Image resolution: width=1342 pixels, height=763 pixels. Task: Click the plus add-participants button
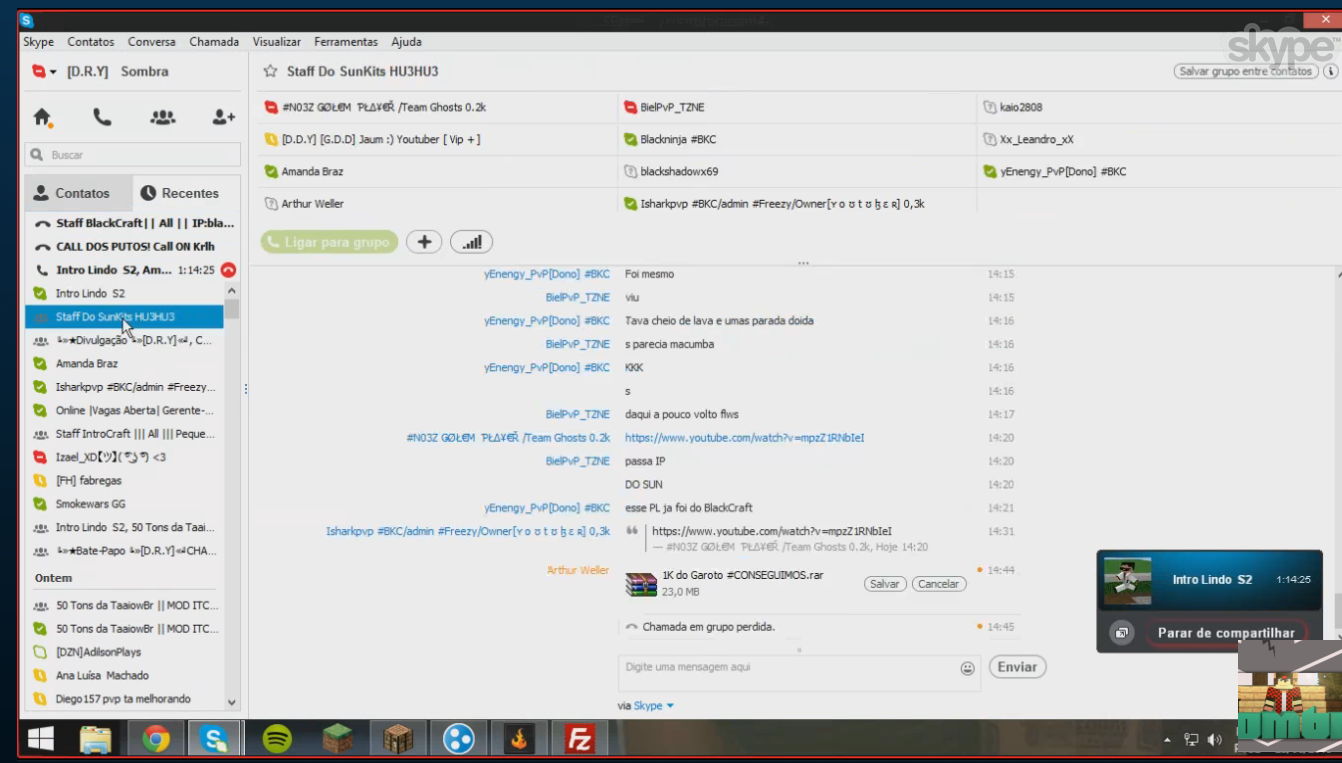[x=424, y=242]
